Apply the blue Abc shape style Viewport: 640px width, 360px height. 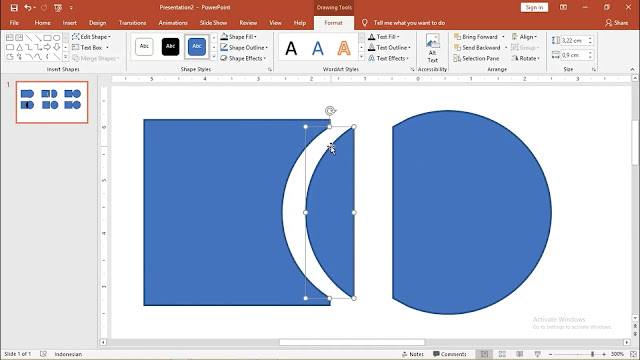[197, 47]
